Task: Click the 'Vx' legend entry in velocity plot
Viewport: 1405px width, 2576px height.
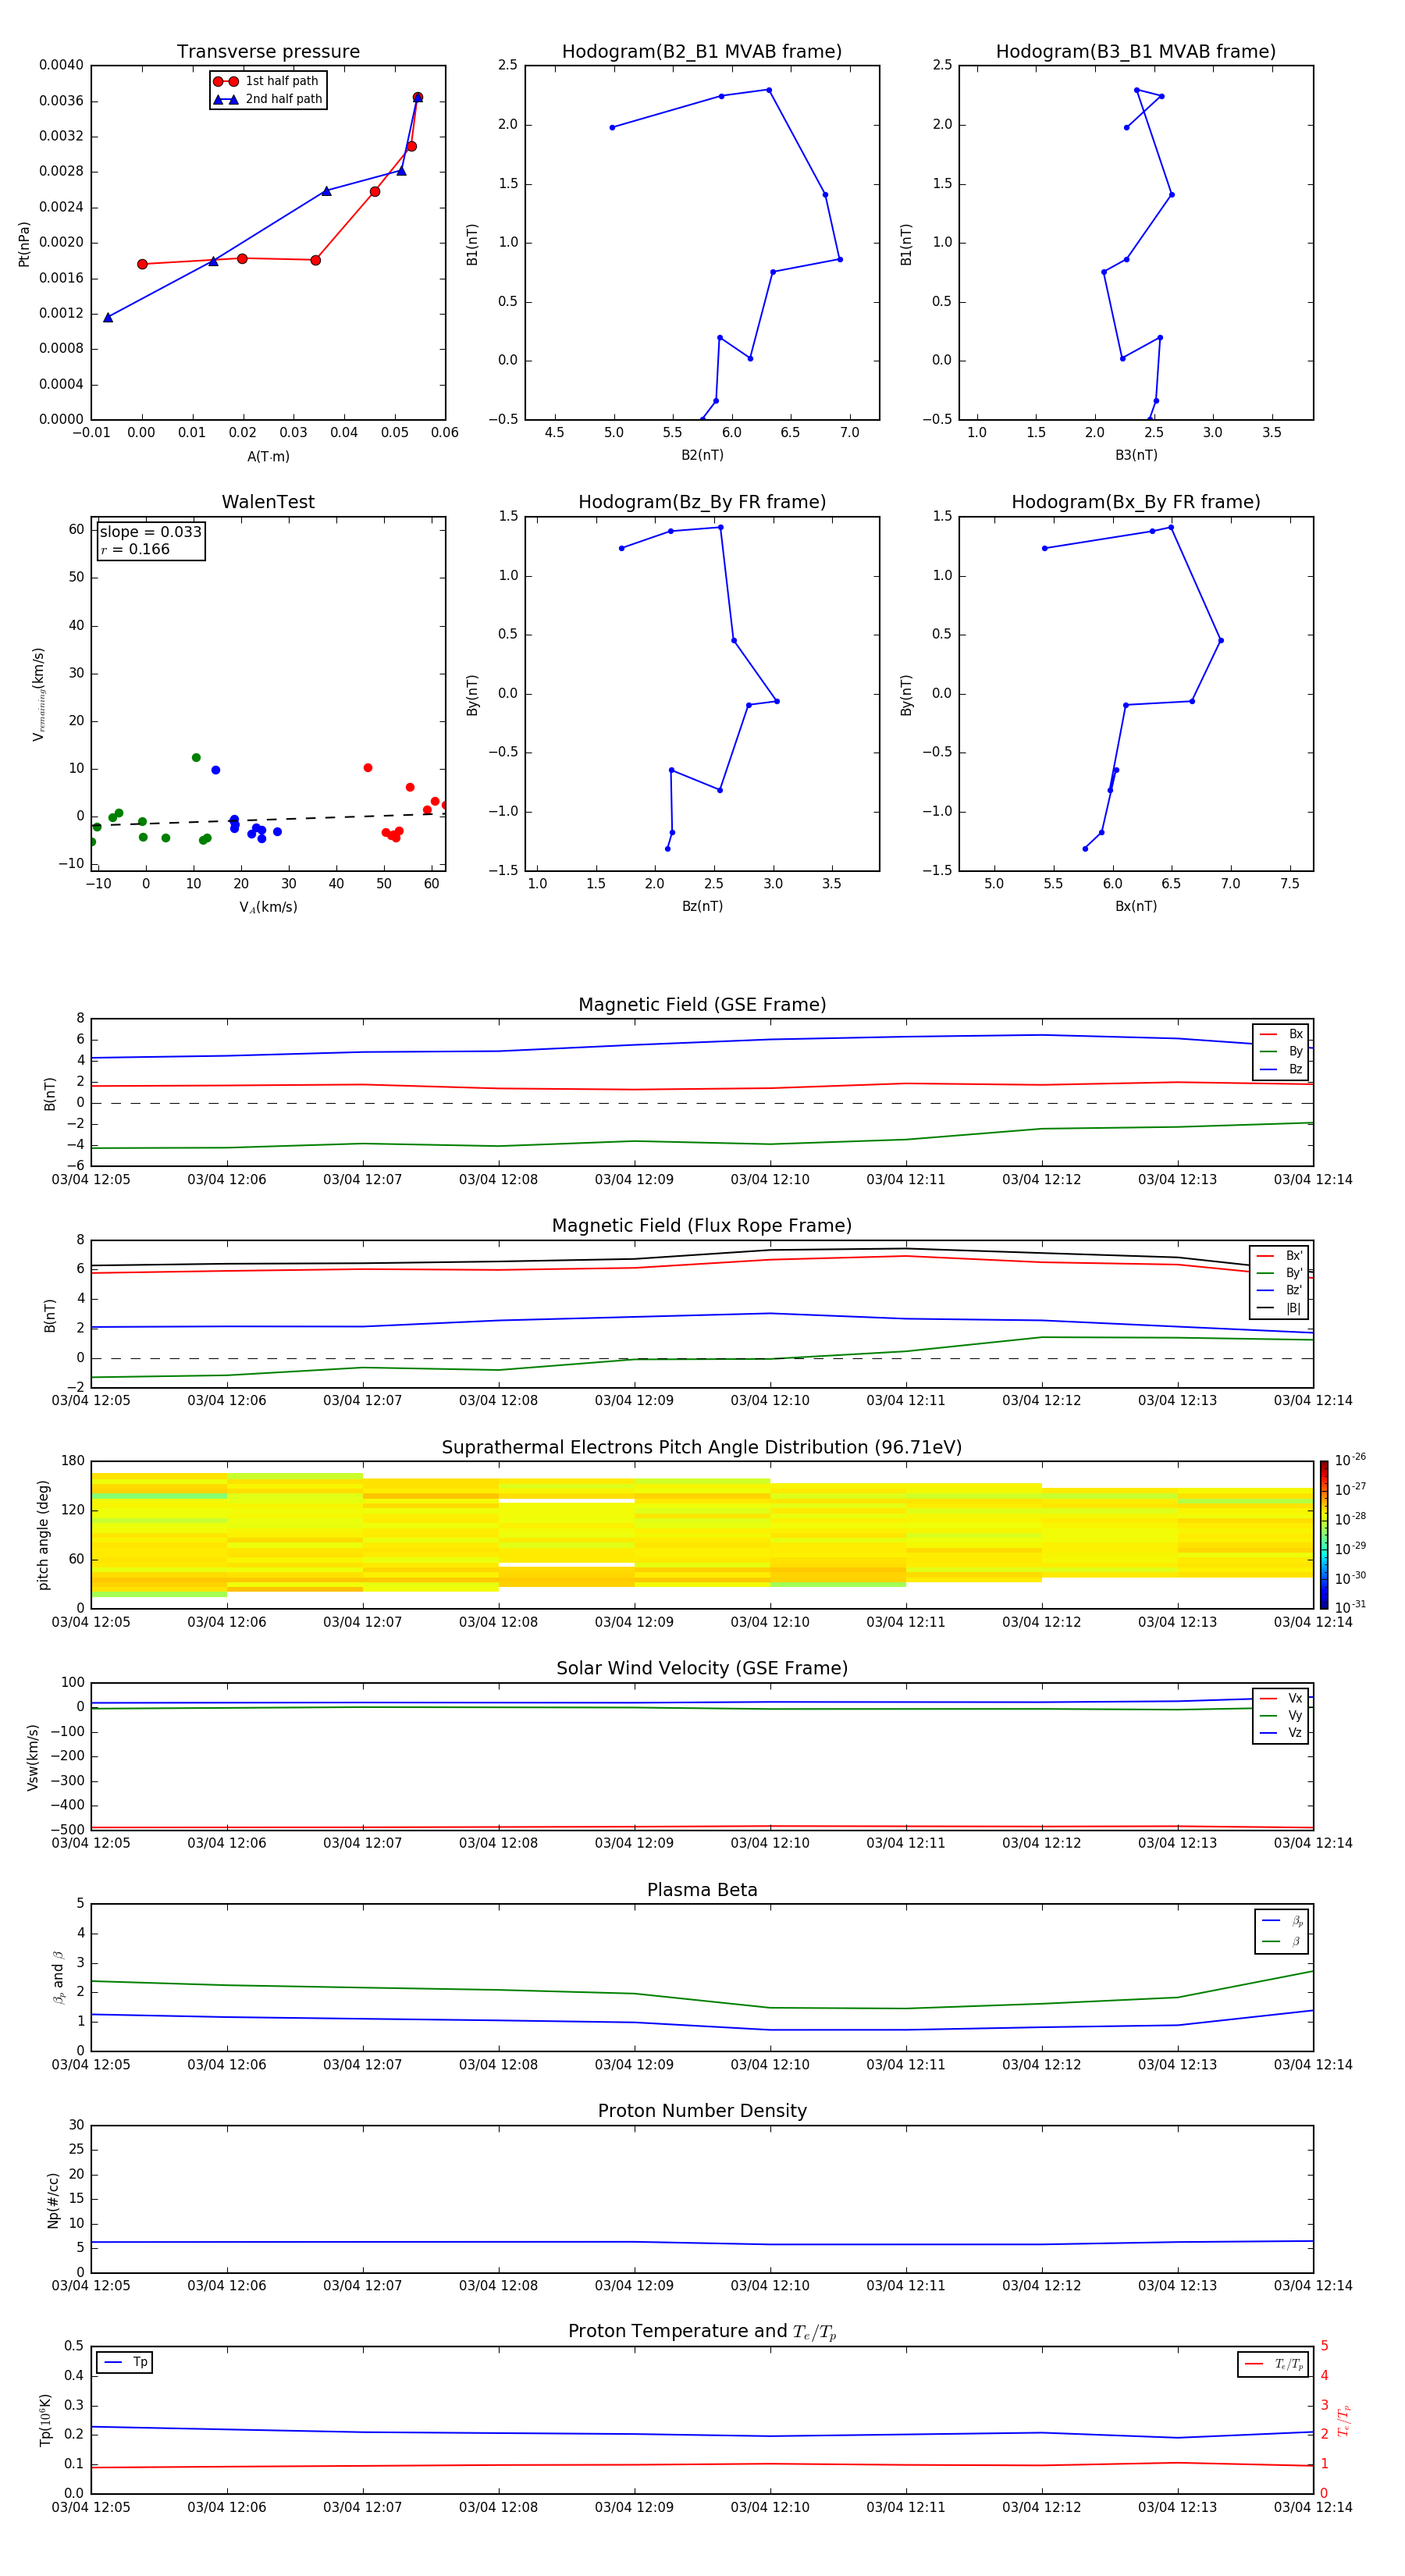Action: pyautogui.click(x=1281, y=1698)
